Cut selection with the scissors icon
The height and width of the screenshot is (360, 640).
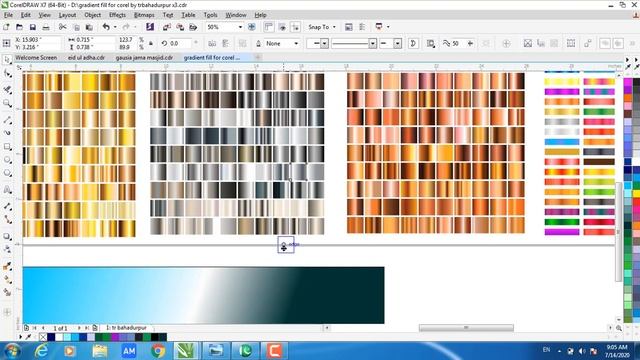coord(62,27)
